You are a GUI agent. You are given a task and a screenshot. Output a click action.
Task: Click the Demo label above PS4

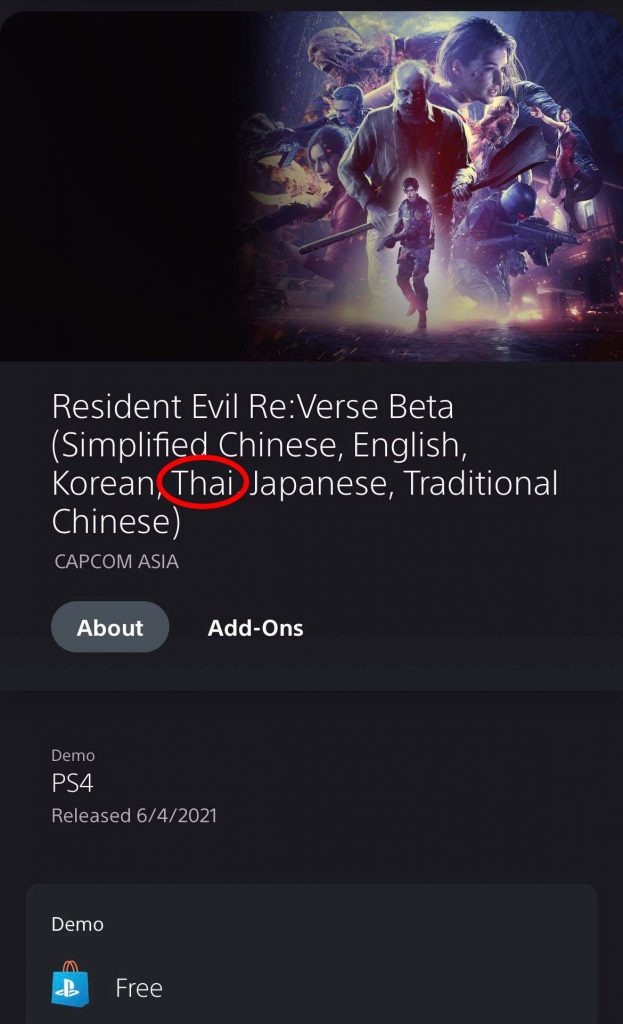coord(73,756)
